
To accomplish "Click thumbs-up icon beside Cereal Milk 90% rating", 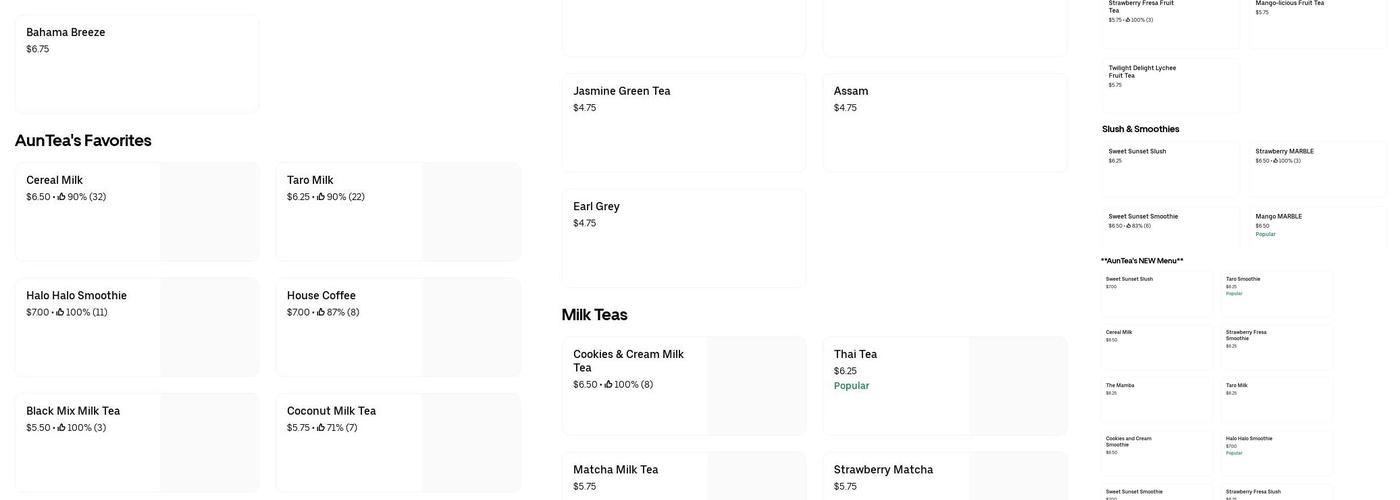I will coord(62,197).
